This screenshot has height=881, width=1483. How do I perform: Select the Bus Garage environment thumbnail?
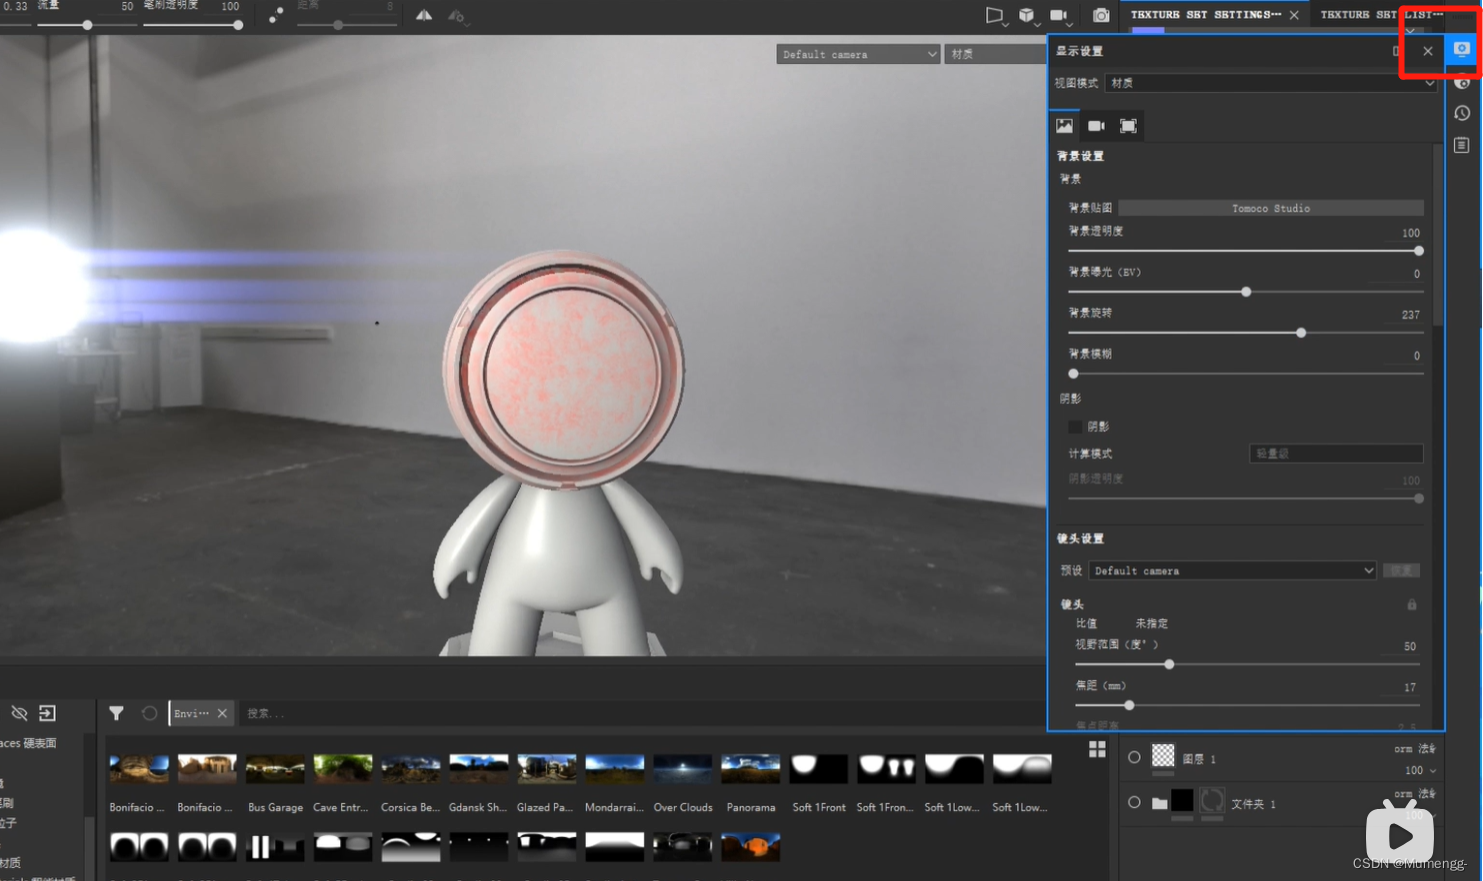tap(275, 768)
